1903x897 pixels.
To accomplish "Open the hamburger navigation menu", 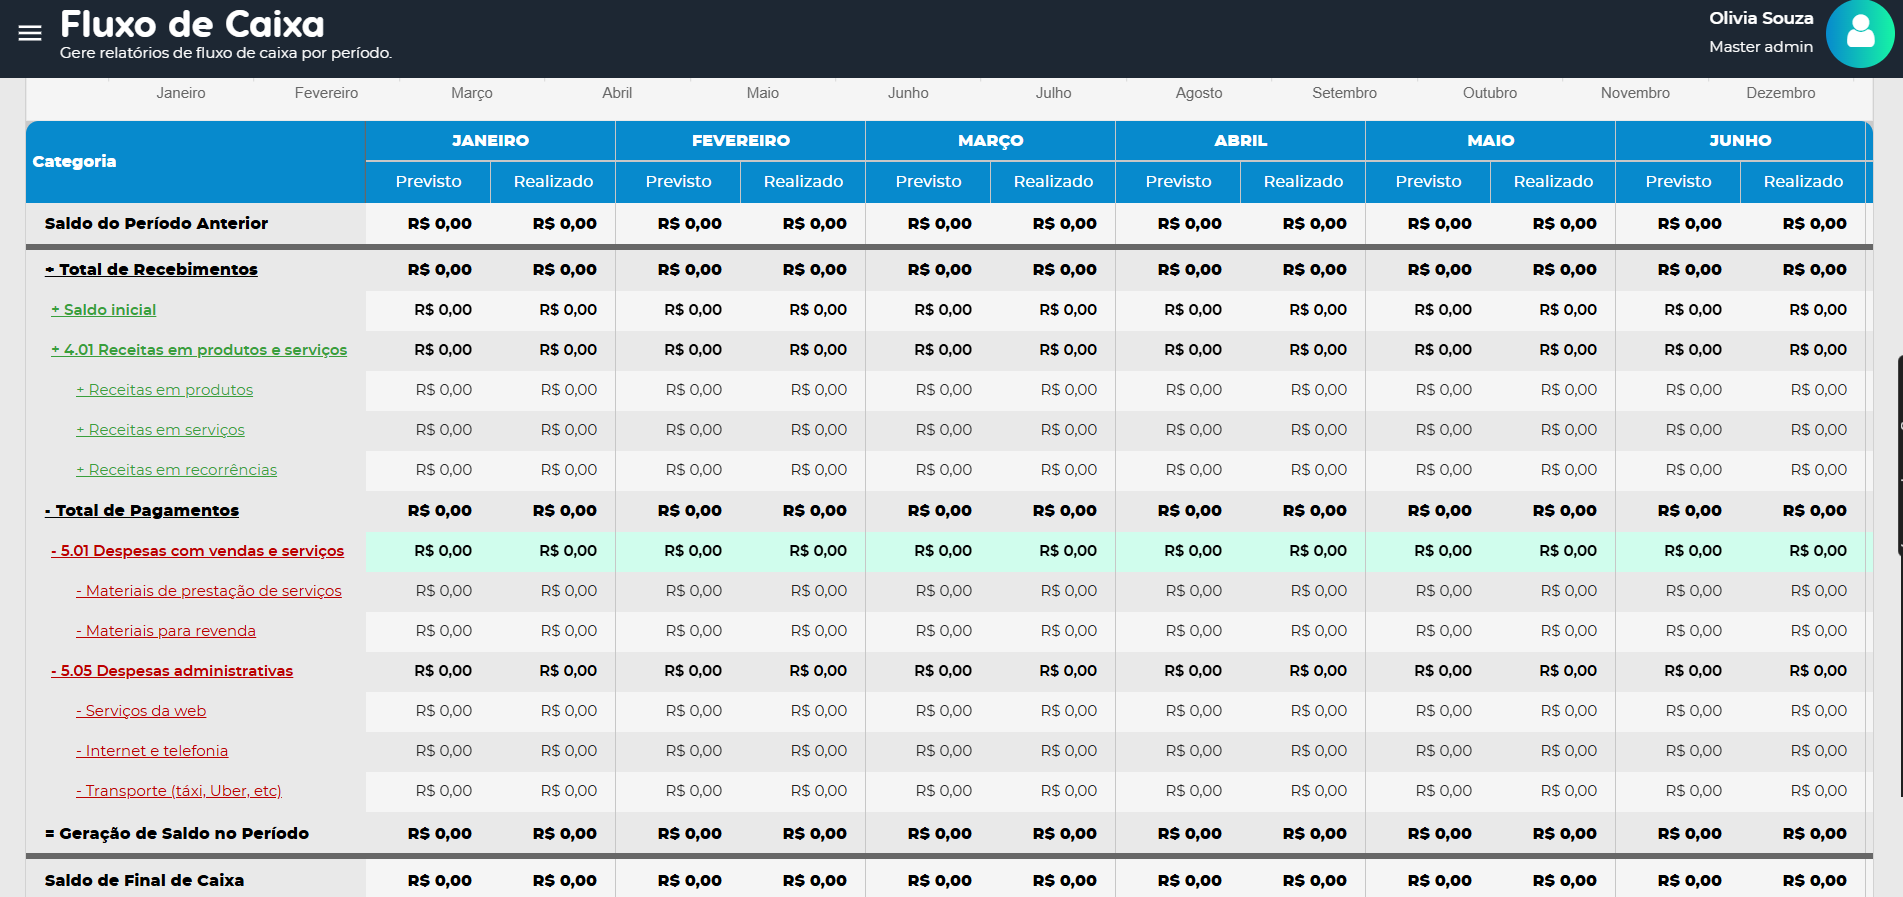I will pos(30,33).
